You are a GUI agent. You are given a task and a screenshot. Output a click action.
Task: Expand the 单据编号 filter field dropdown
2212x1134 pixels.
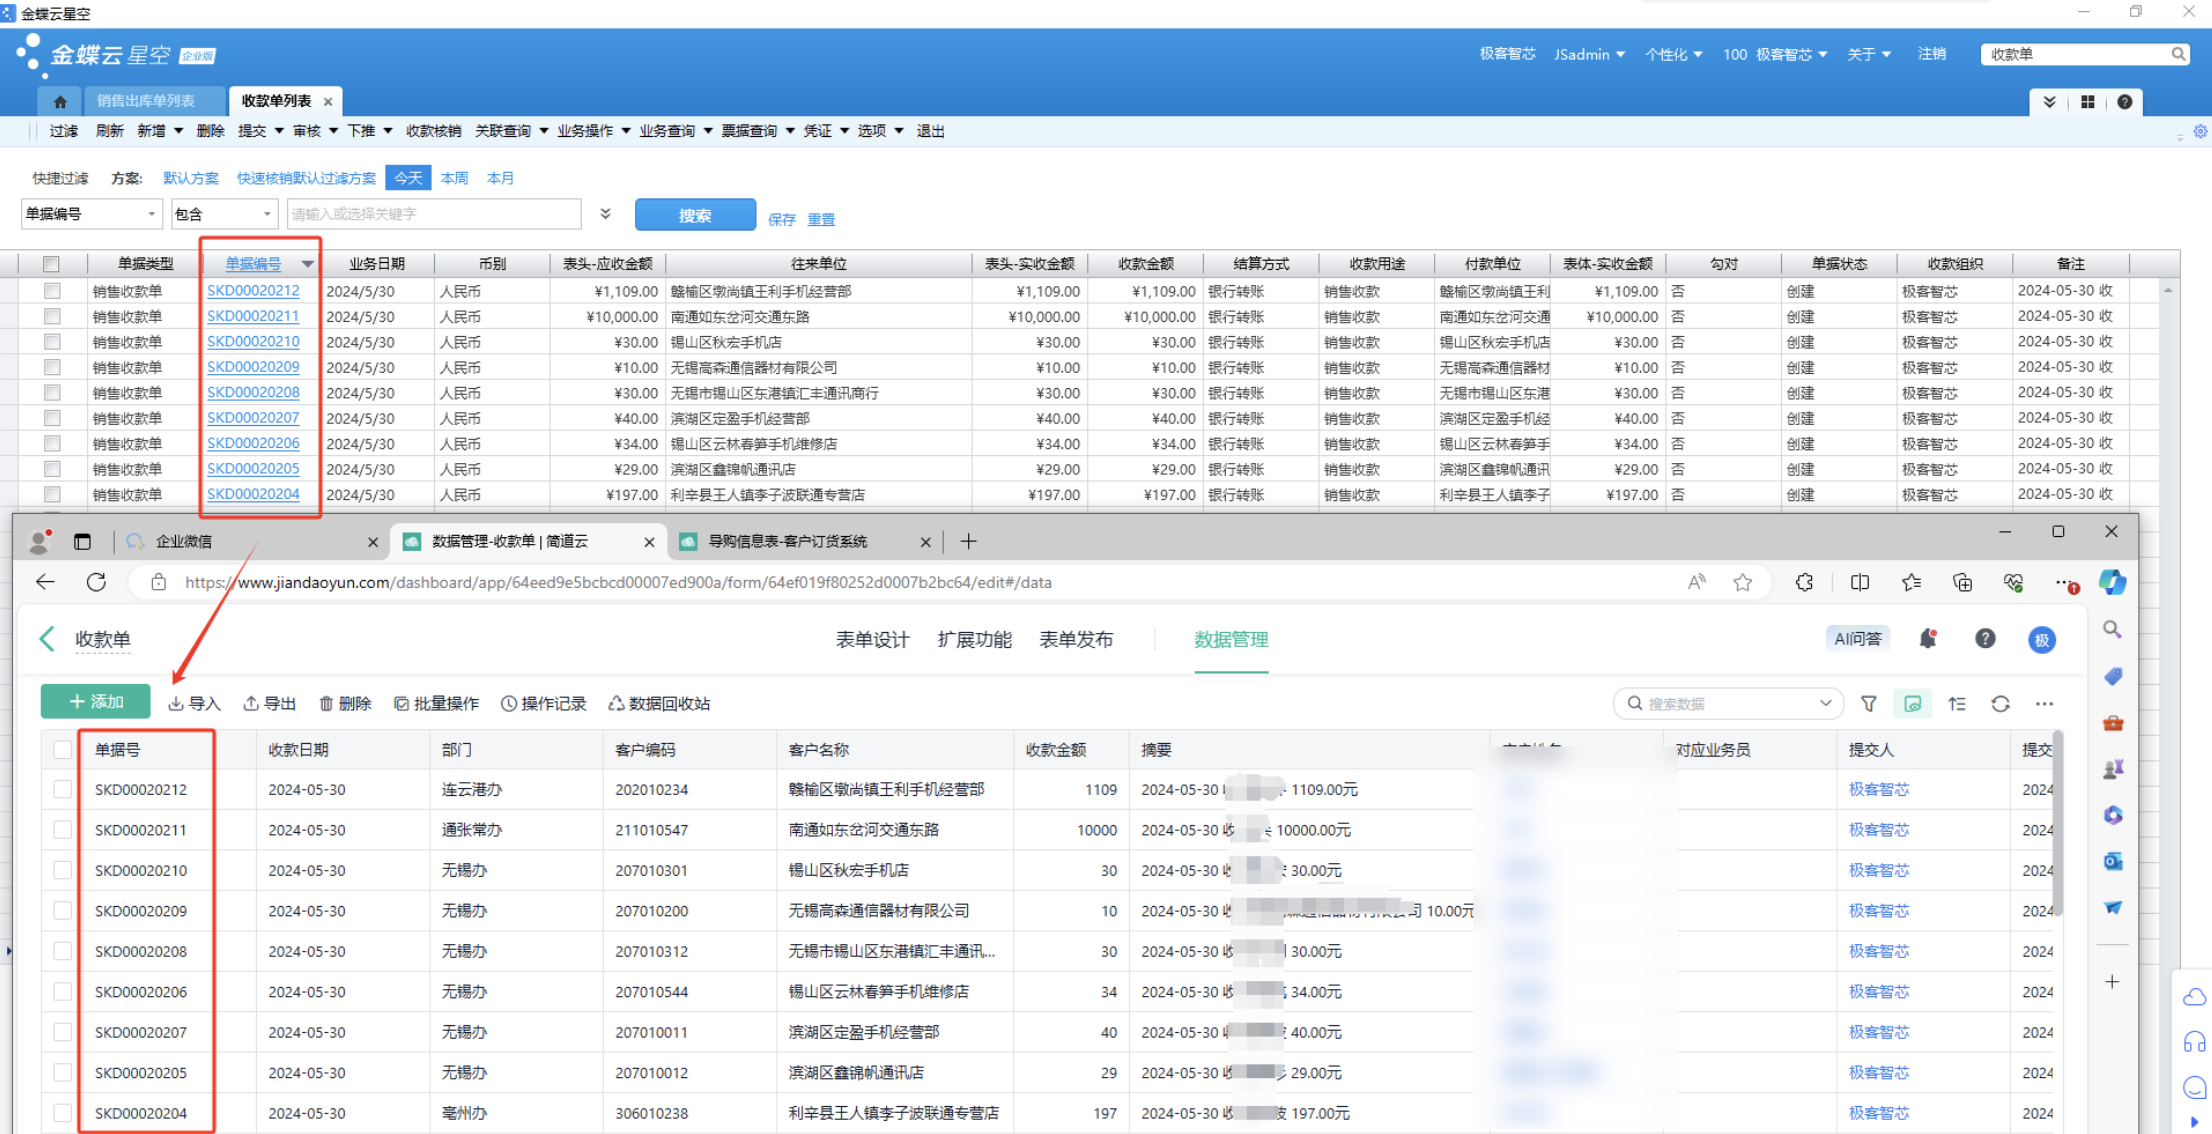click(151, 214)
